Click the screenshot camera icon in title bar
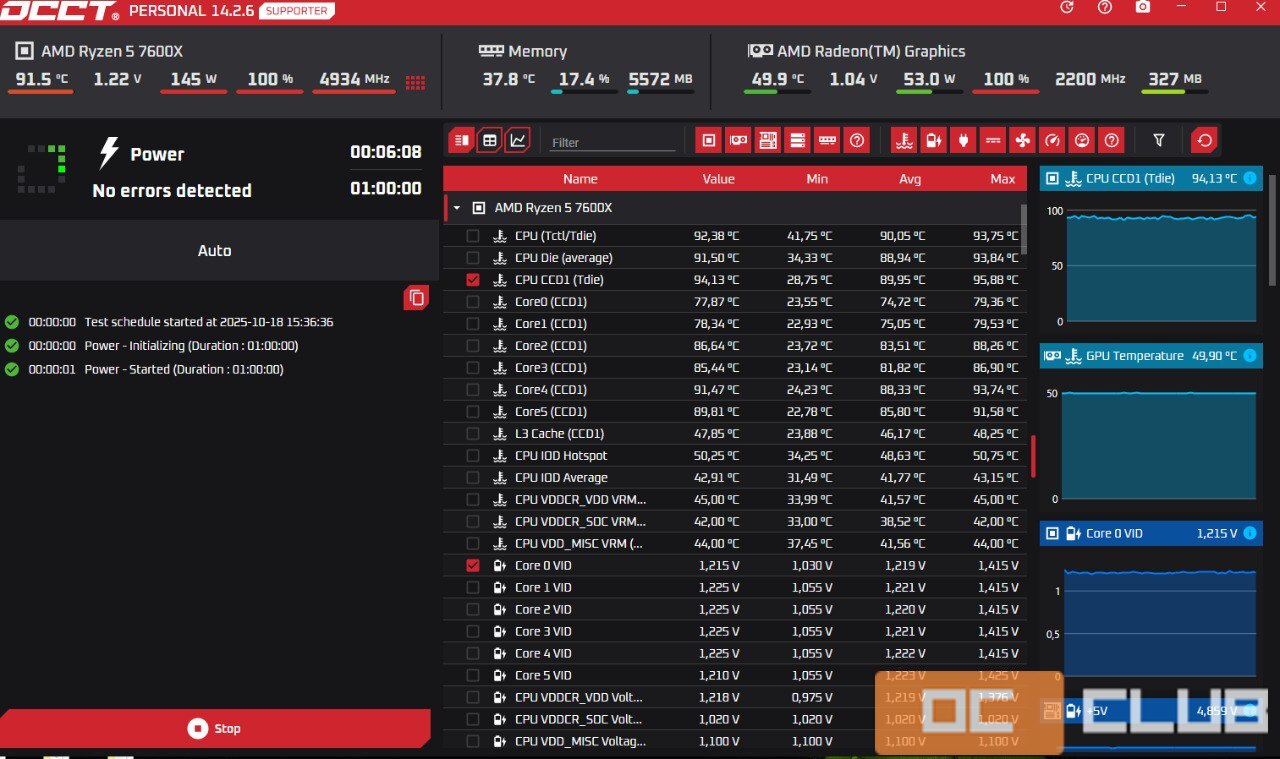The image size is (1280, 759). click(1143, 7)
